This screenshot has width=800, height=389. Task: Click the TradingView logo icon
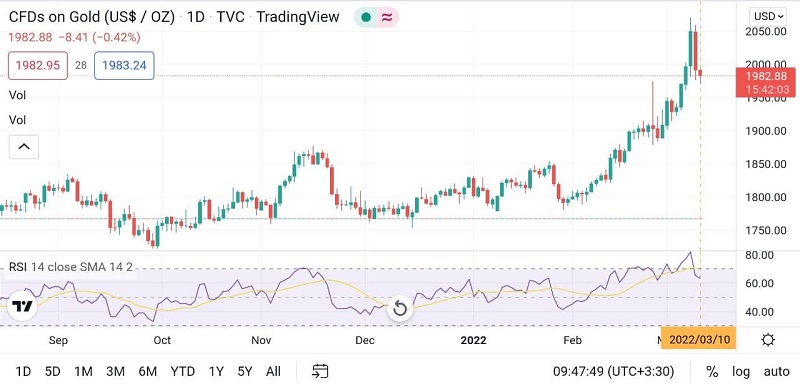[x=22, y=306]
